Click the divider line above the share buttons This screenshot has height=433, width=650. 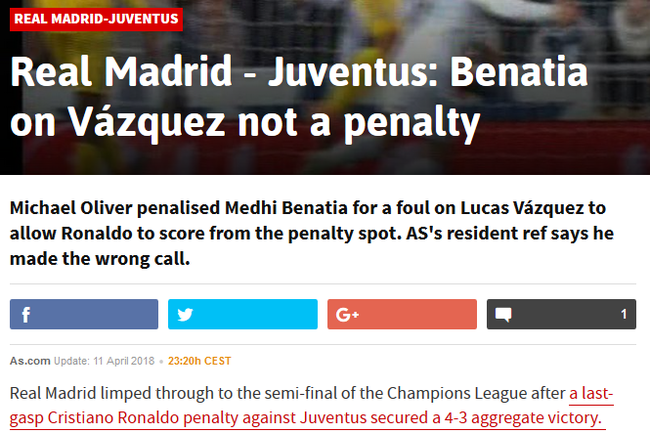tap(323, 284)
